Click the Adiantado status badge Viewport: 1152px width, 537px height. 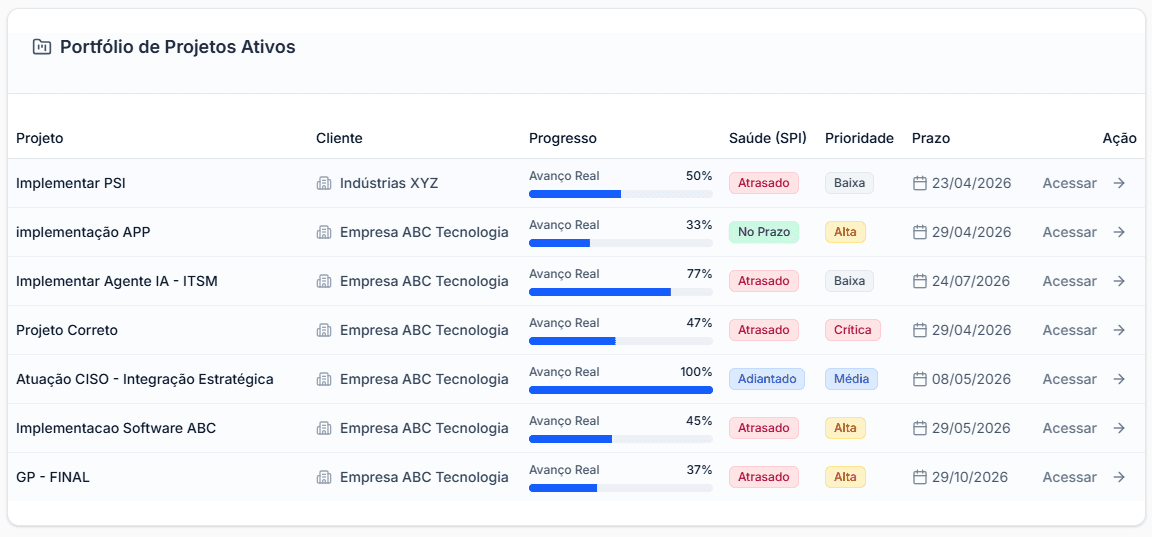point(767,379)
